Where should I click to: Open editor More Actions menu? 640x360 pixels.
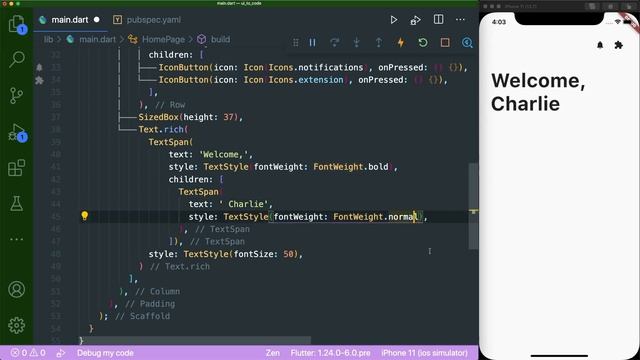pyautogui.click(x=460, y=20)
